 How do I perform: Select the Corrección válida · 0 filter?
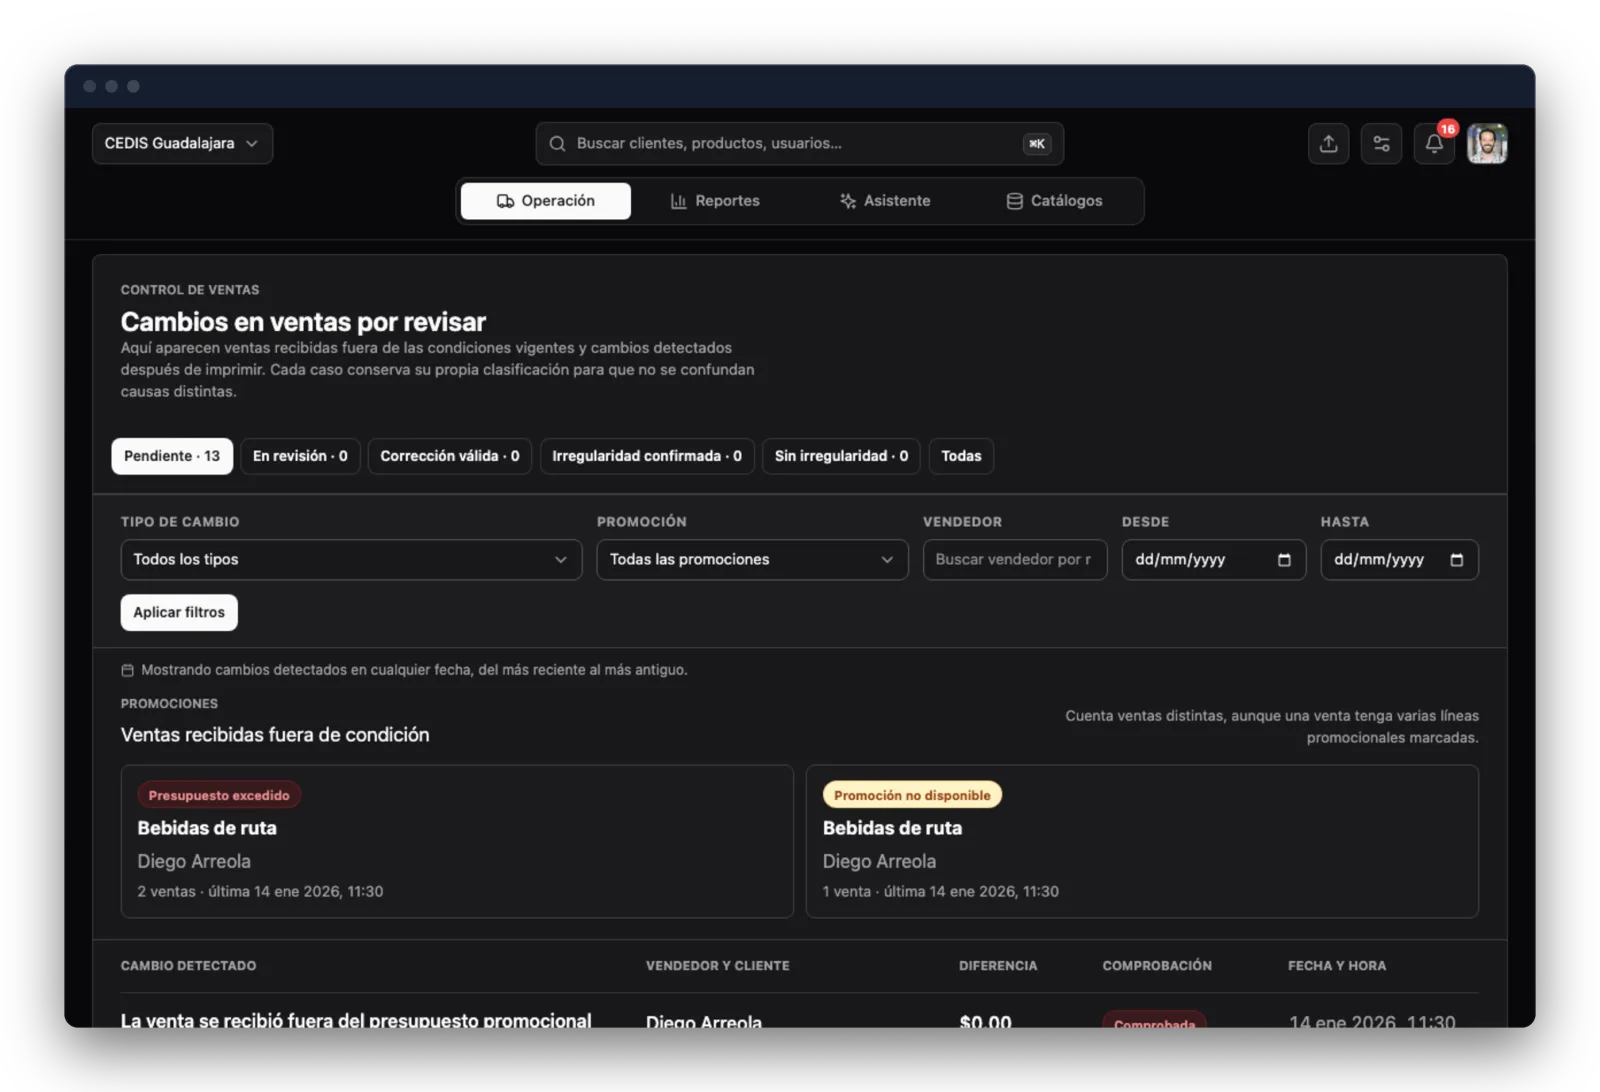(450, 456)
